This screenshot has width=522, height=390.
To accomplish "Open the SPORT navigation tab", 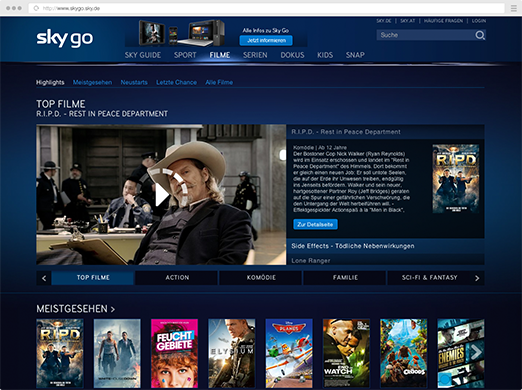I will 185,55.
